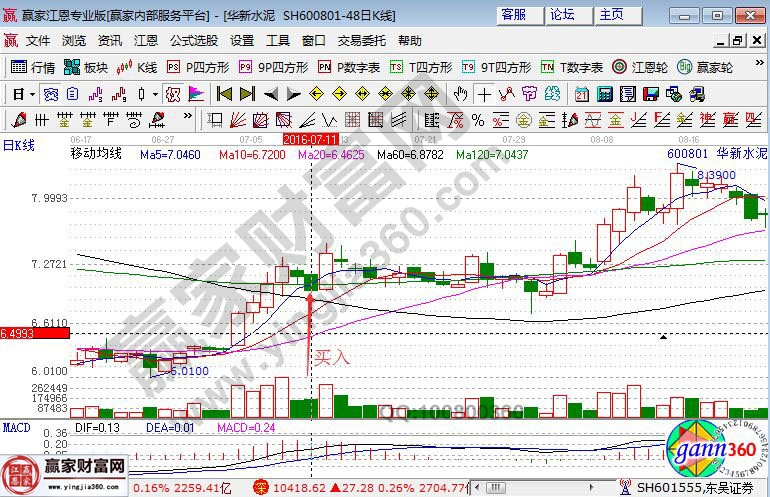Open the candlestick style dropdown arrow
770x497 pixels.
(x=154, y=94)
